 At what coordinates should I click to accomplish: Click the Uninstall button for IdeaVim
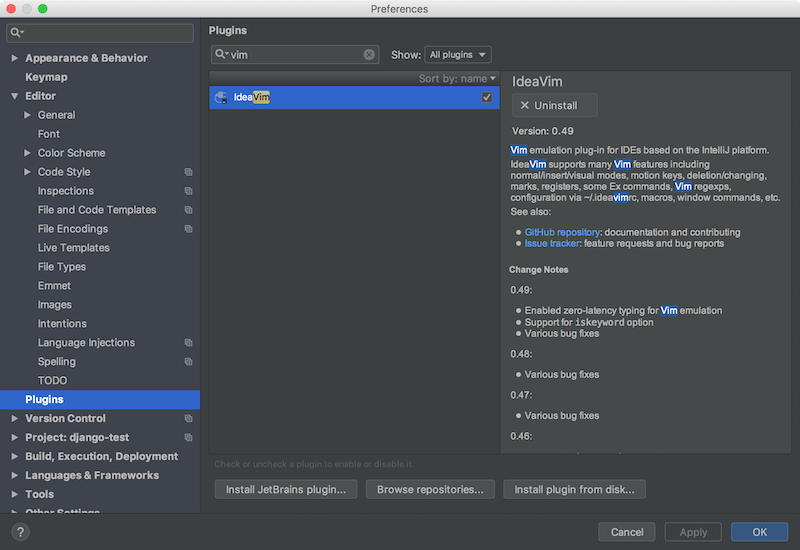point(555,106)
